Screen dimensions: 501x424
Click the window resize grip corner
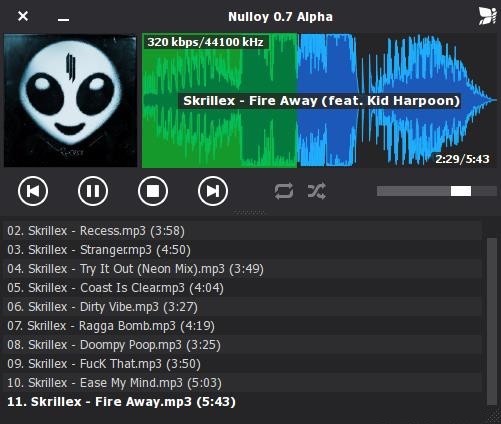493,417
